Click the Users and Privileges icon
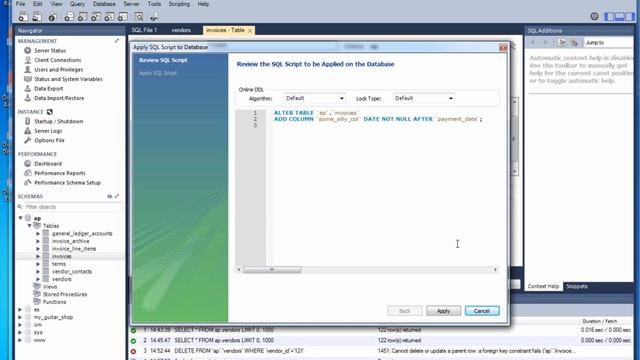This screenshot has height=360, width=640. coord(27,69)
